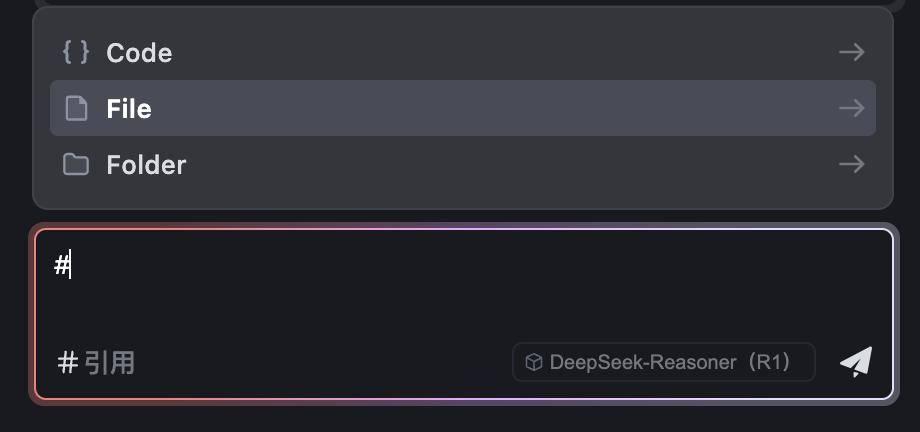Pick the Folder reference option
The width and height of the screenshot is (920, 432).
pyautogui.click(x=146, y=164)
